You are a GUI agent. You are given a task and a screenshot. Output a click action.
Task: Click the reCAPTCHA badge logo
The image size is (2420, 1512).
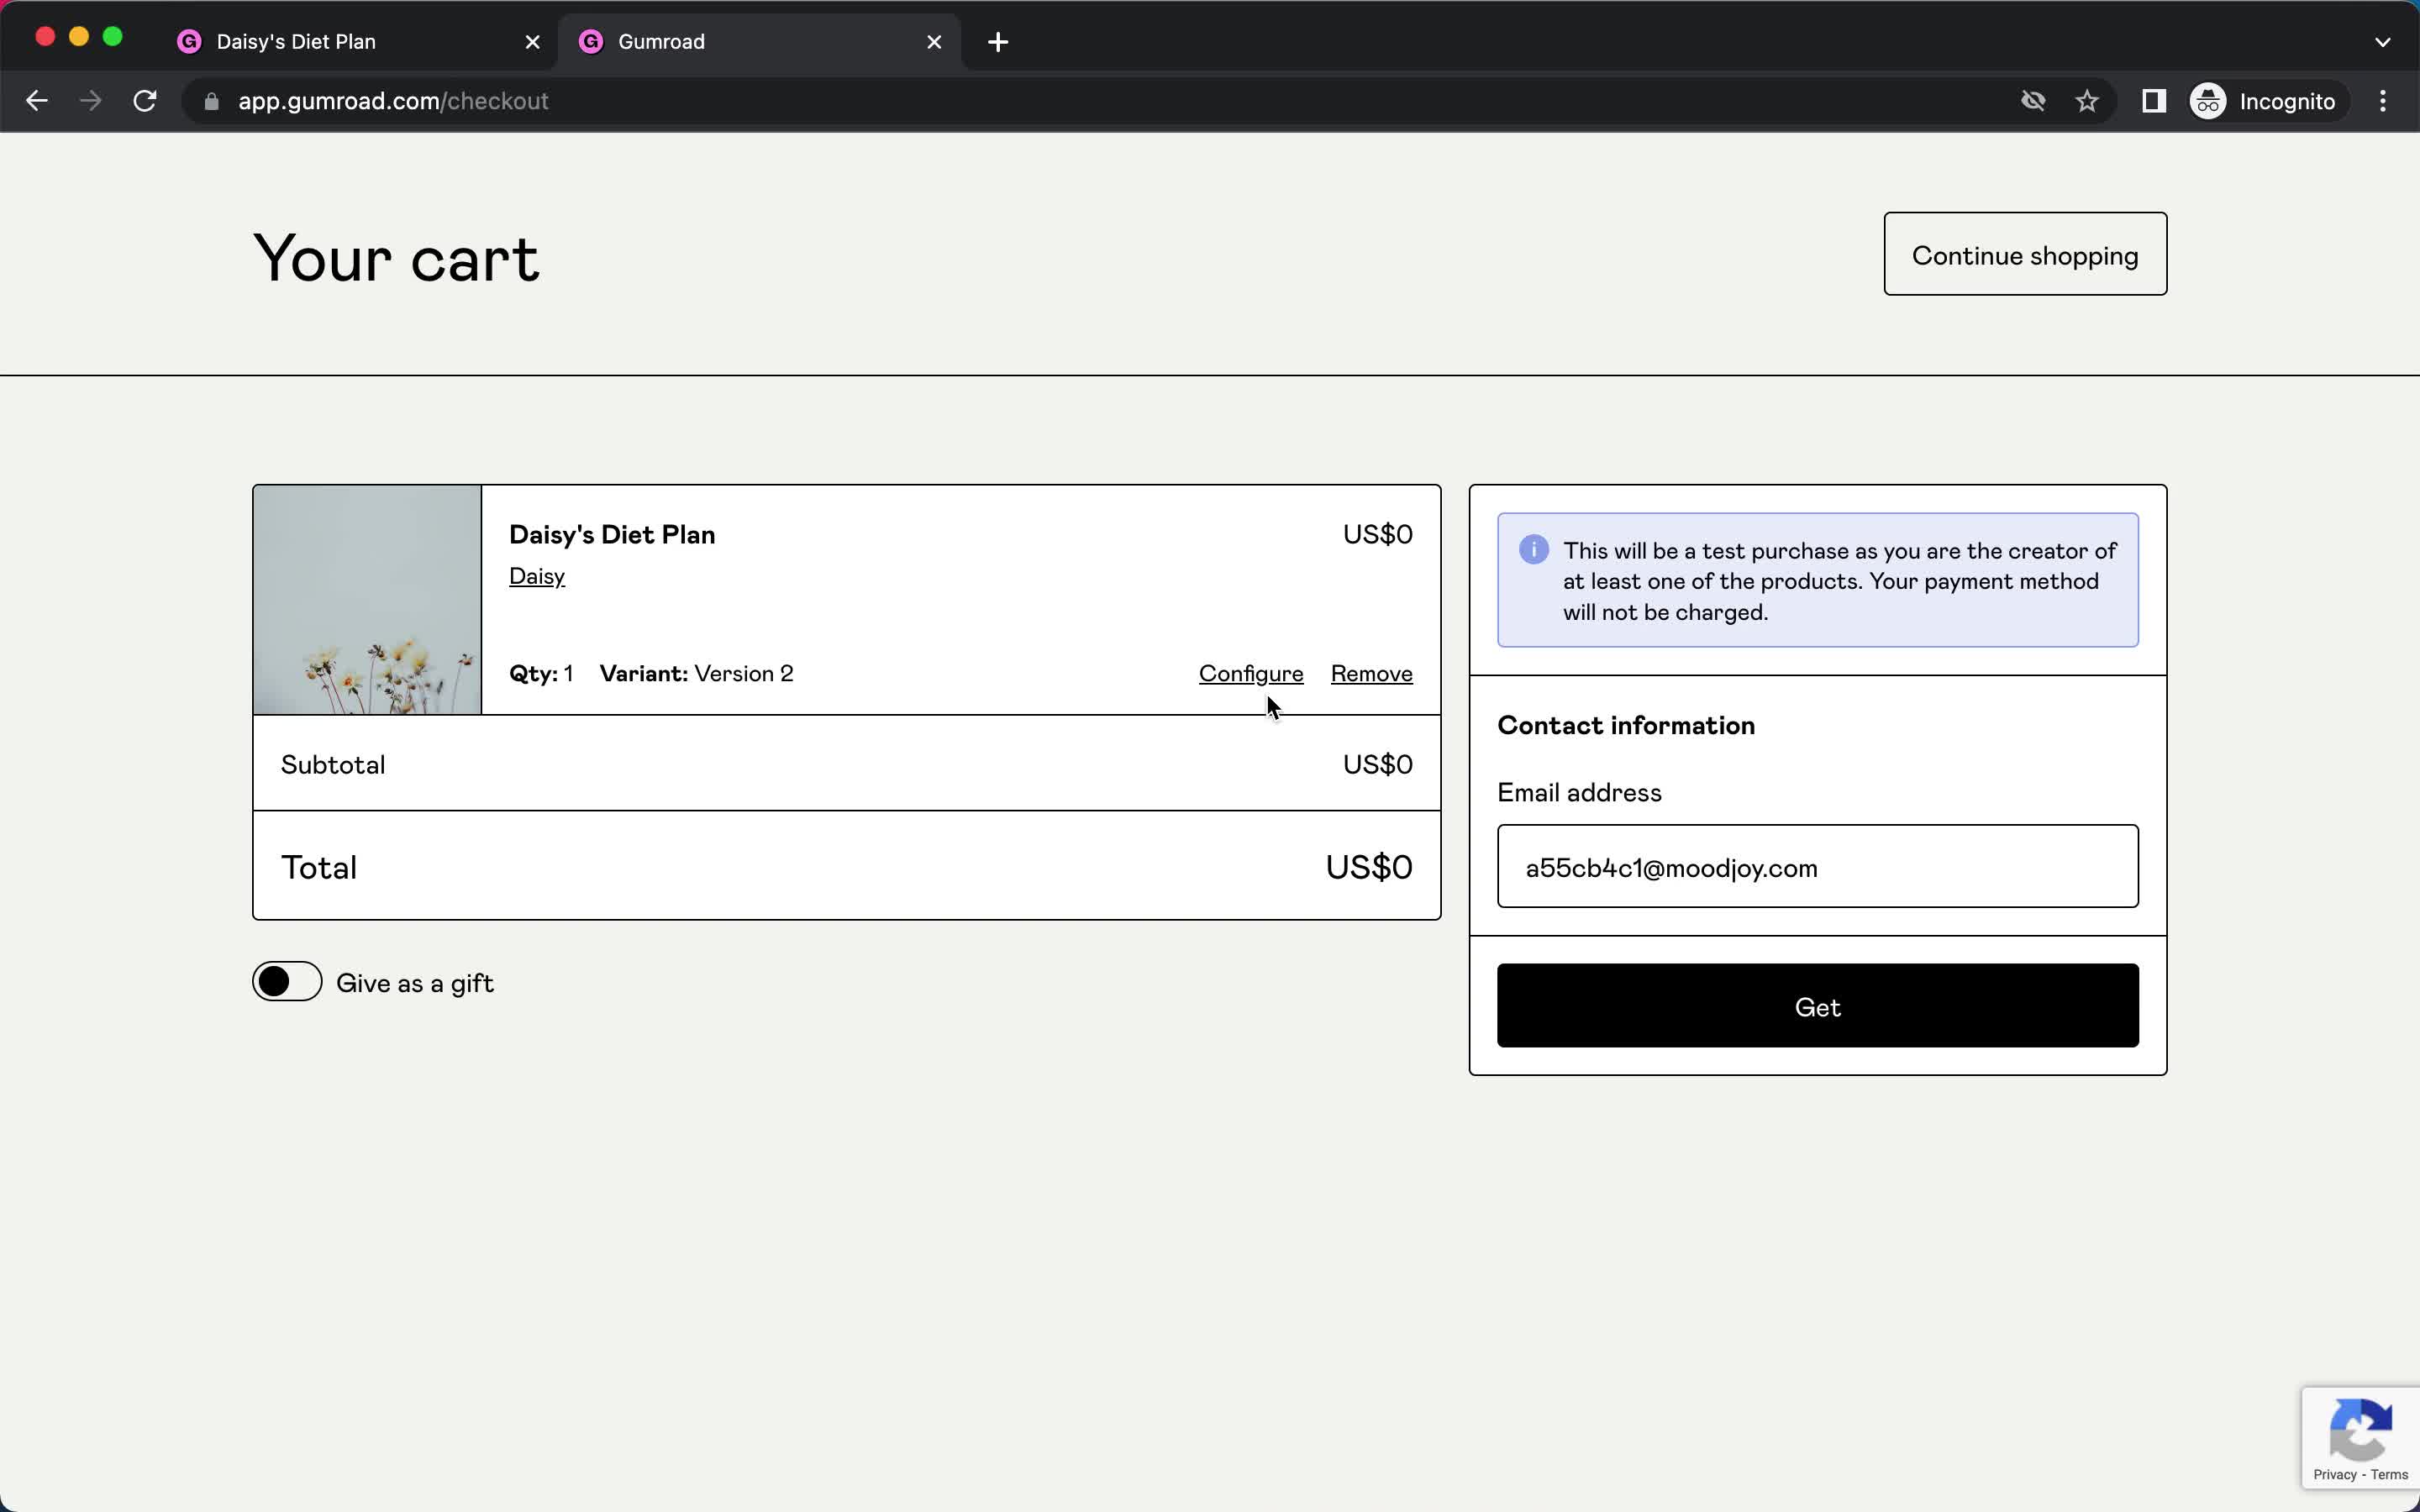point(2360,1431)
